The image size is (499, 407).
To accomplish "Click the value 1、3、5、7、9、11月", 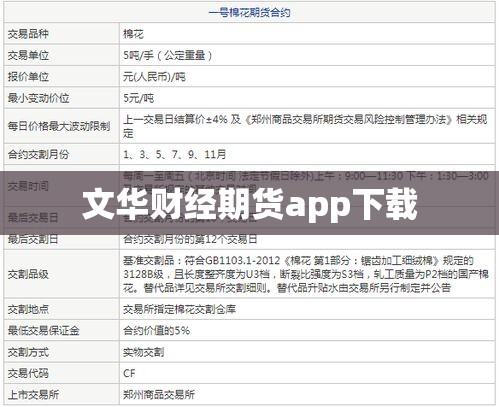I will [x=175, y=154].
